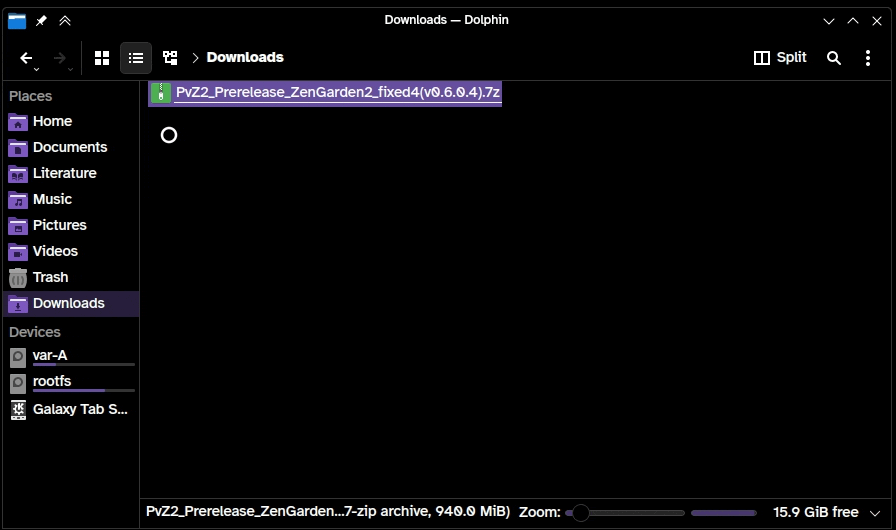Click the 15.9 GiB free text
Viewport: 896px width, 530px height.
click(x=815, y=512)
